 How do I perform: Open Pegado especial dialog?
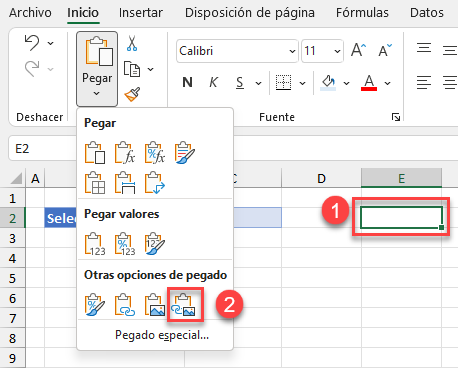coord(162,335)
